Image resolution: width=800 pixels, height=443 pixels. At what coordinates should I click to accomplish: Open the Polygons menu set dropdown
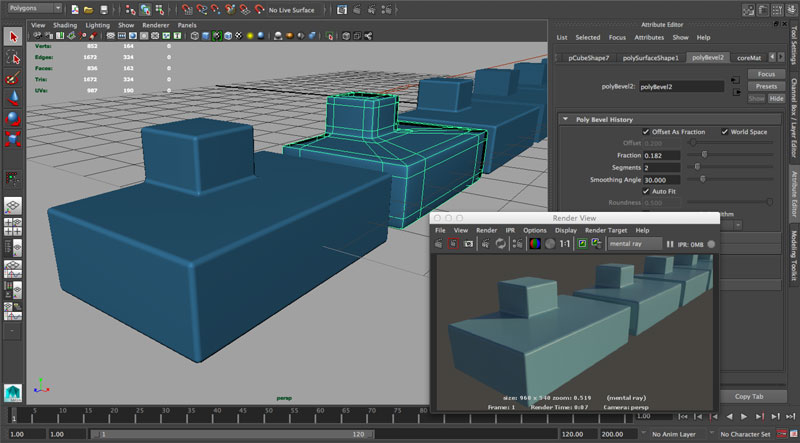(35, 9)
